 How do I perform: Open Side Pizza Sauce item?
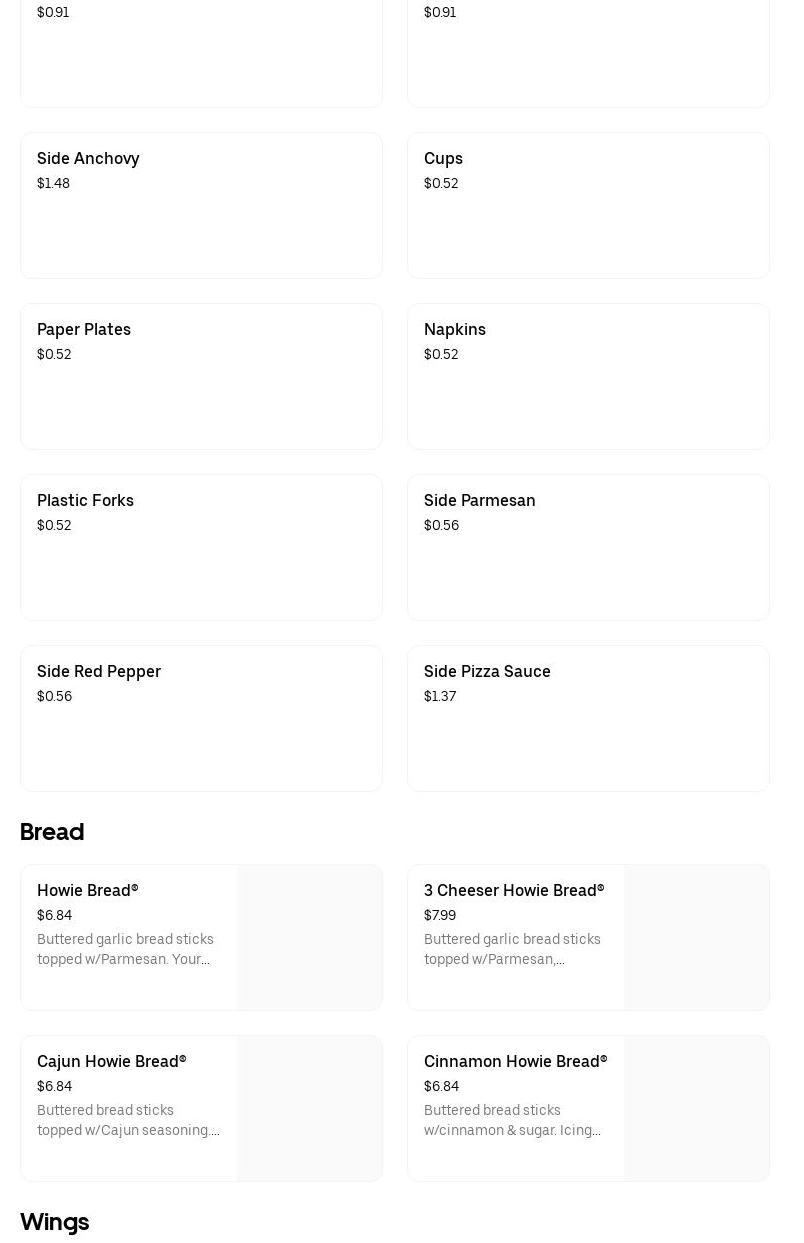(588, 718)
